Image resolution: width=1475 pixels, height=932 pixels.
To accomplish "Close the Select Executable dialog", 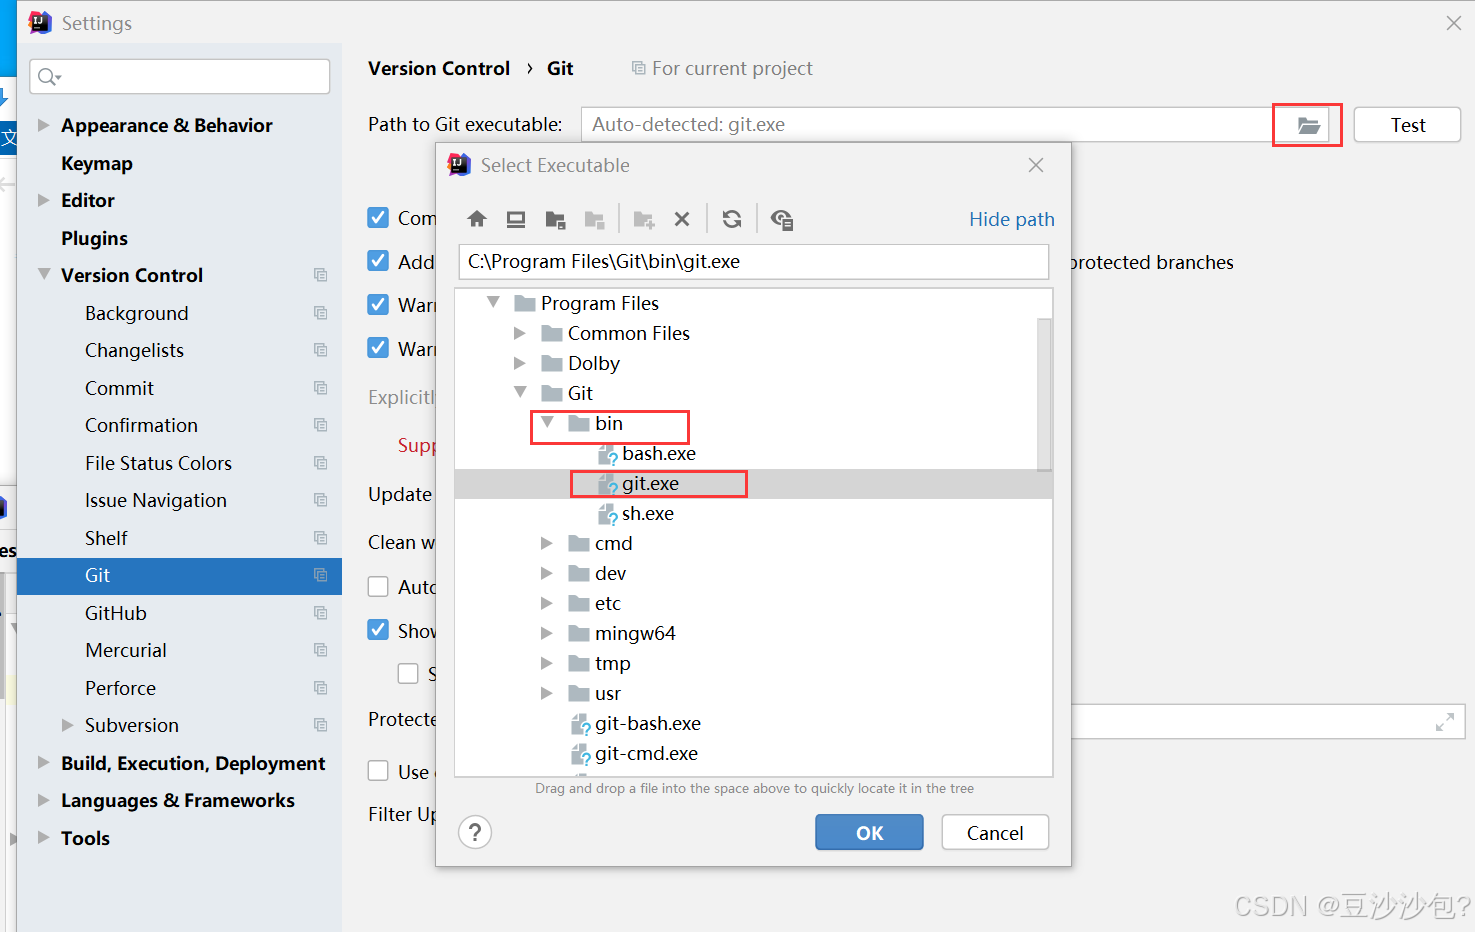I will coord(1036,165).
